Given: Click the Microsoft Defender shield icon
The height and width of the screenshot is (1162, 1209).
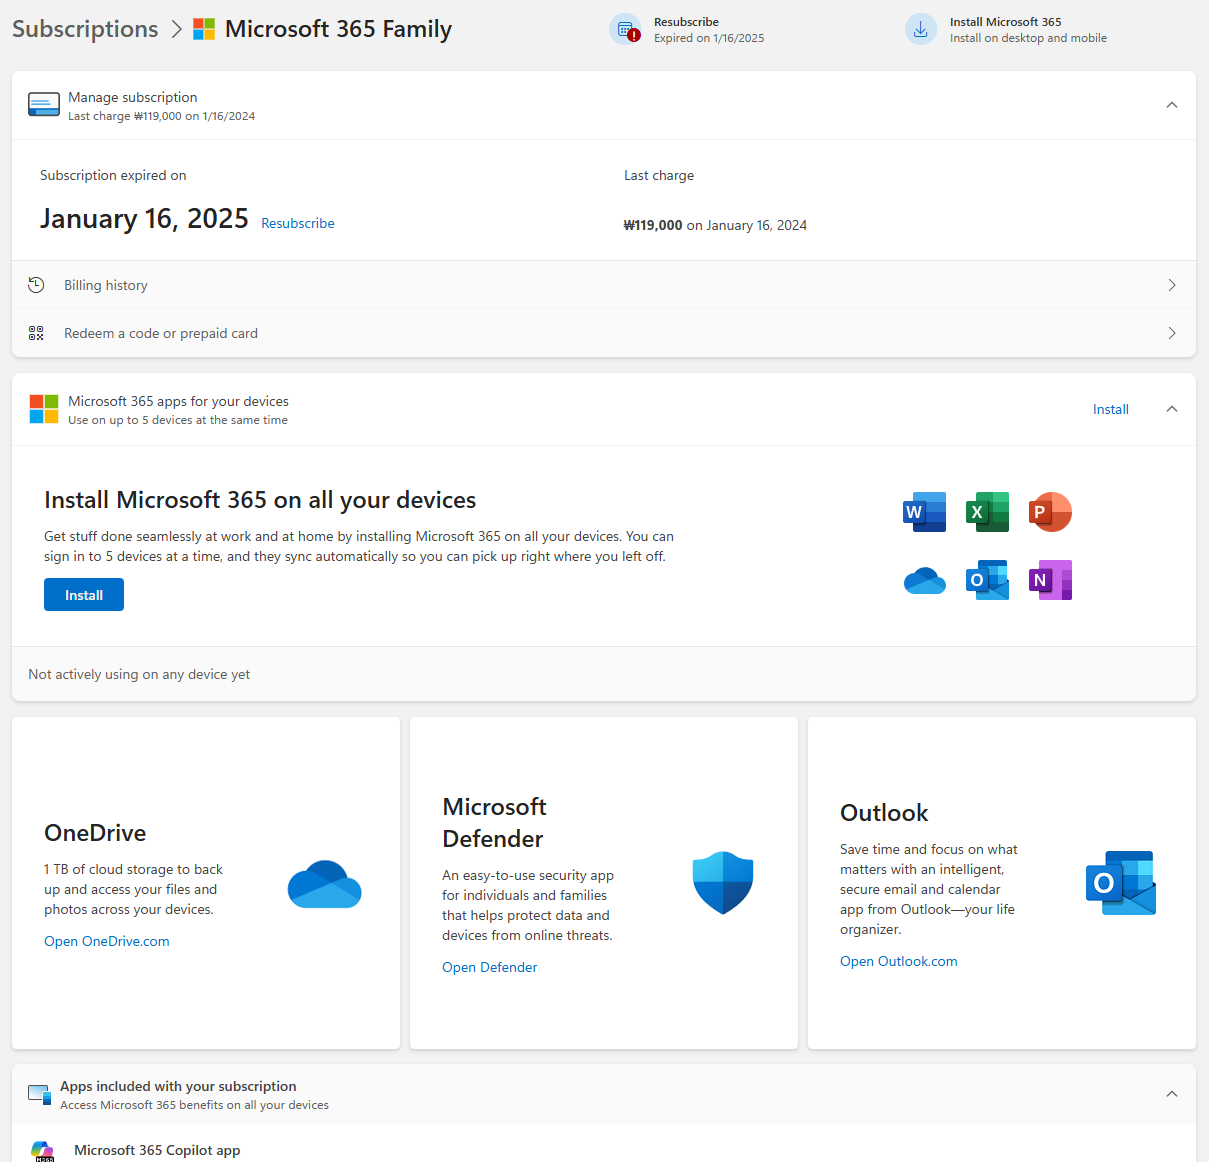Looking at the screenshot, I should tap(723, 883).
